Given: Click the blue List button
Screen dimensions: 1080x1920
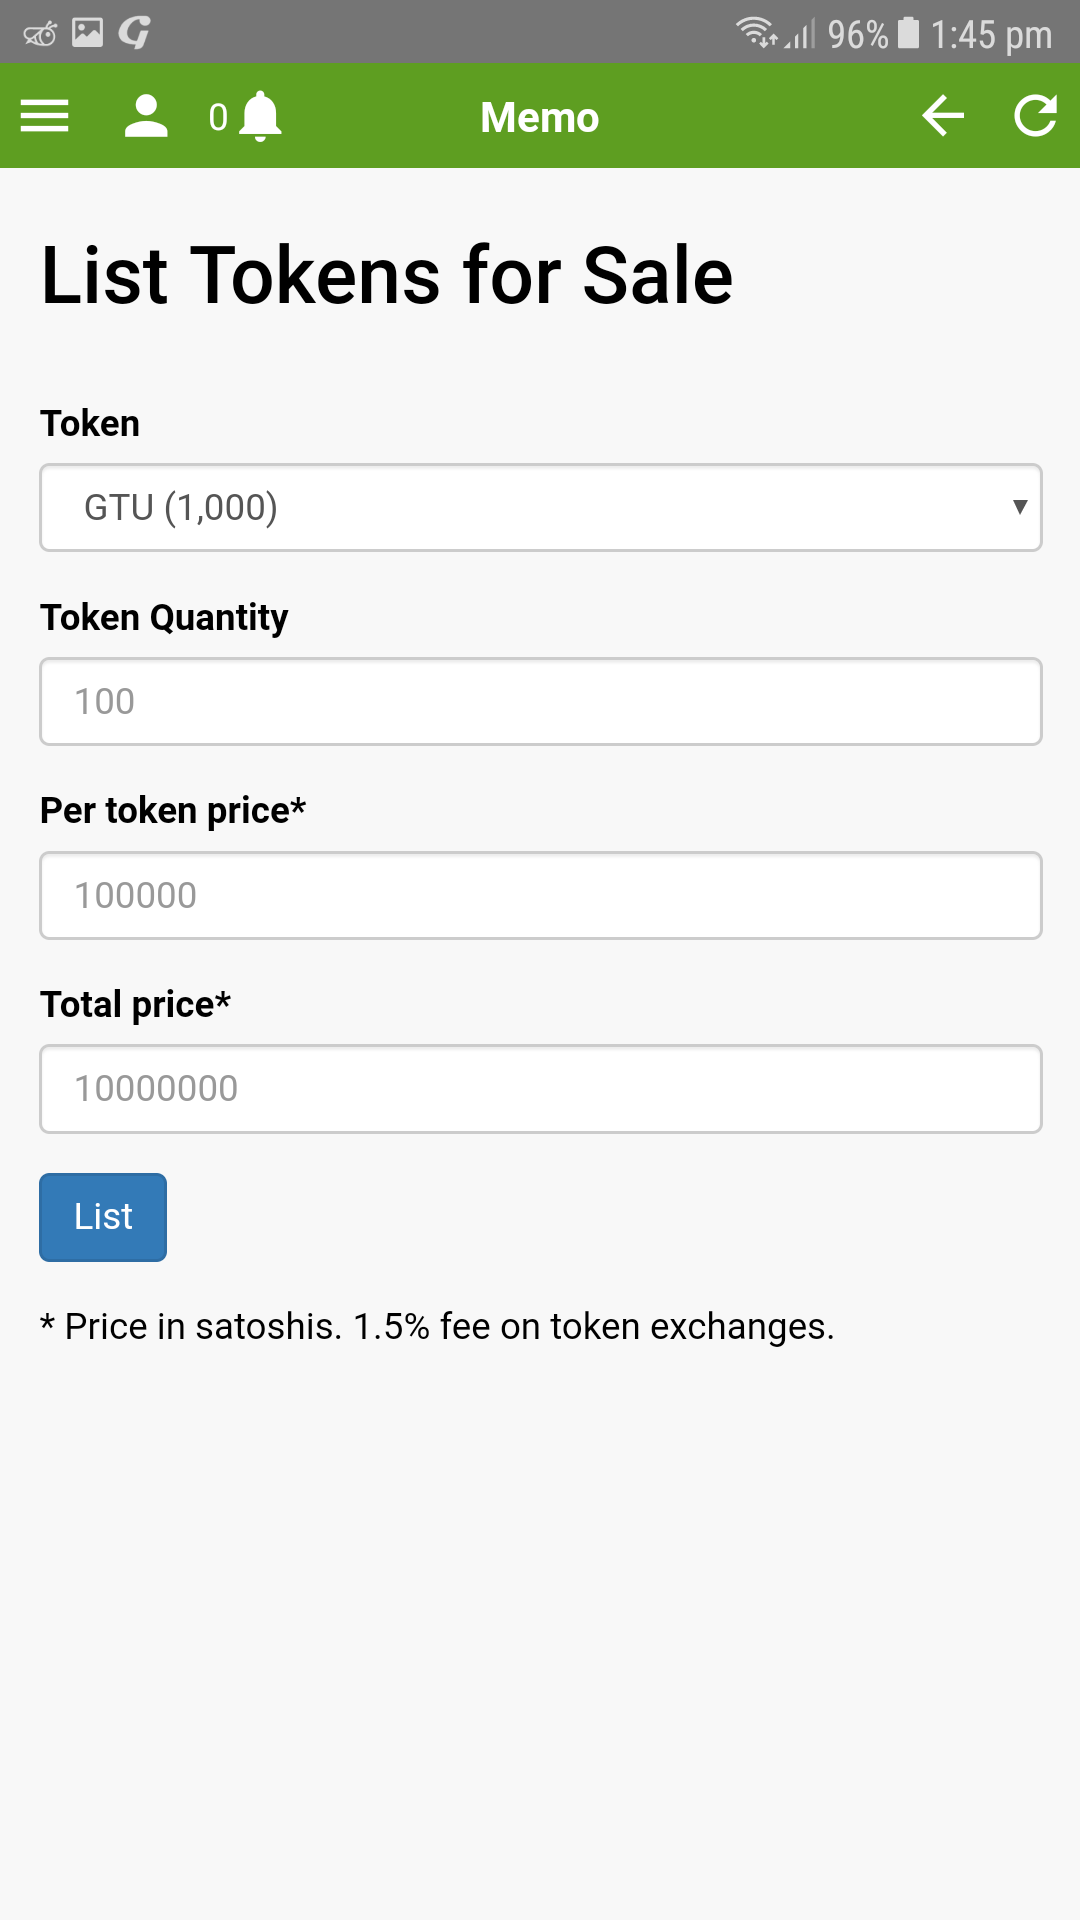Looking at the screenshot, I should pyautogui.click(x=103, y=1217).
